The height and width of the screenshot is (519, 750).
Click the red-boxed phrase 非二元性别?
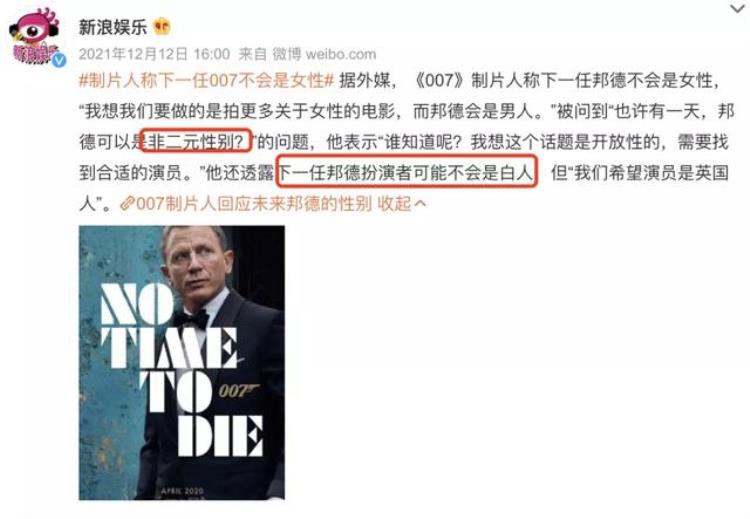point(196,141)
